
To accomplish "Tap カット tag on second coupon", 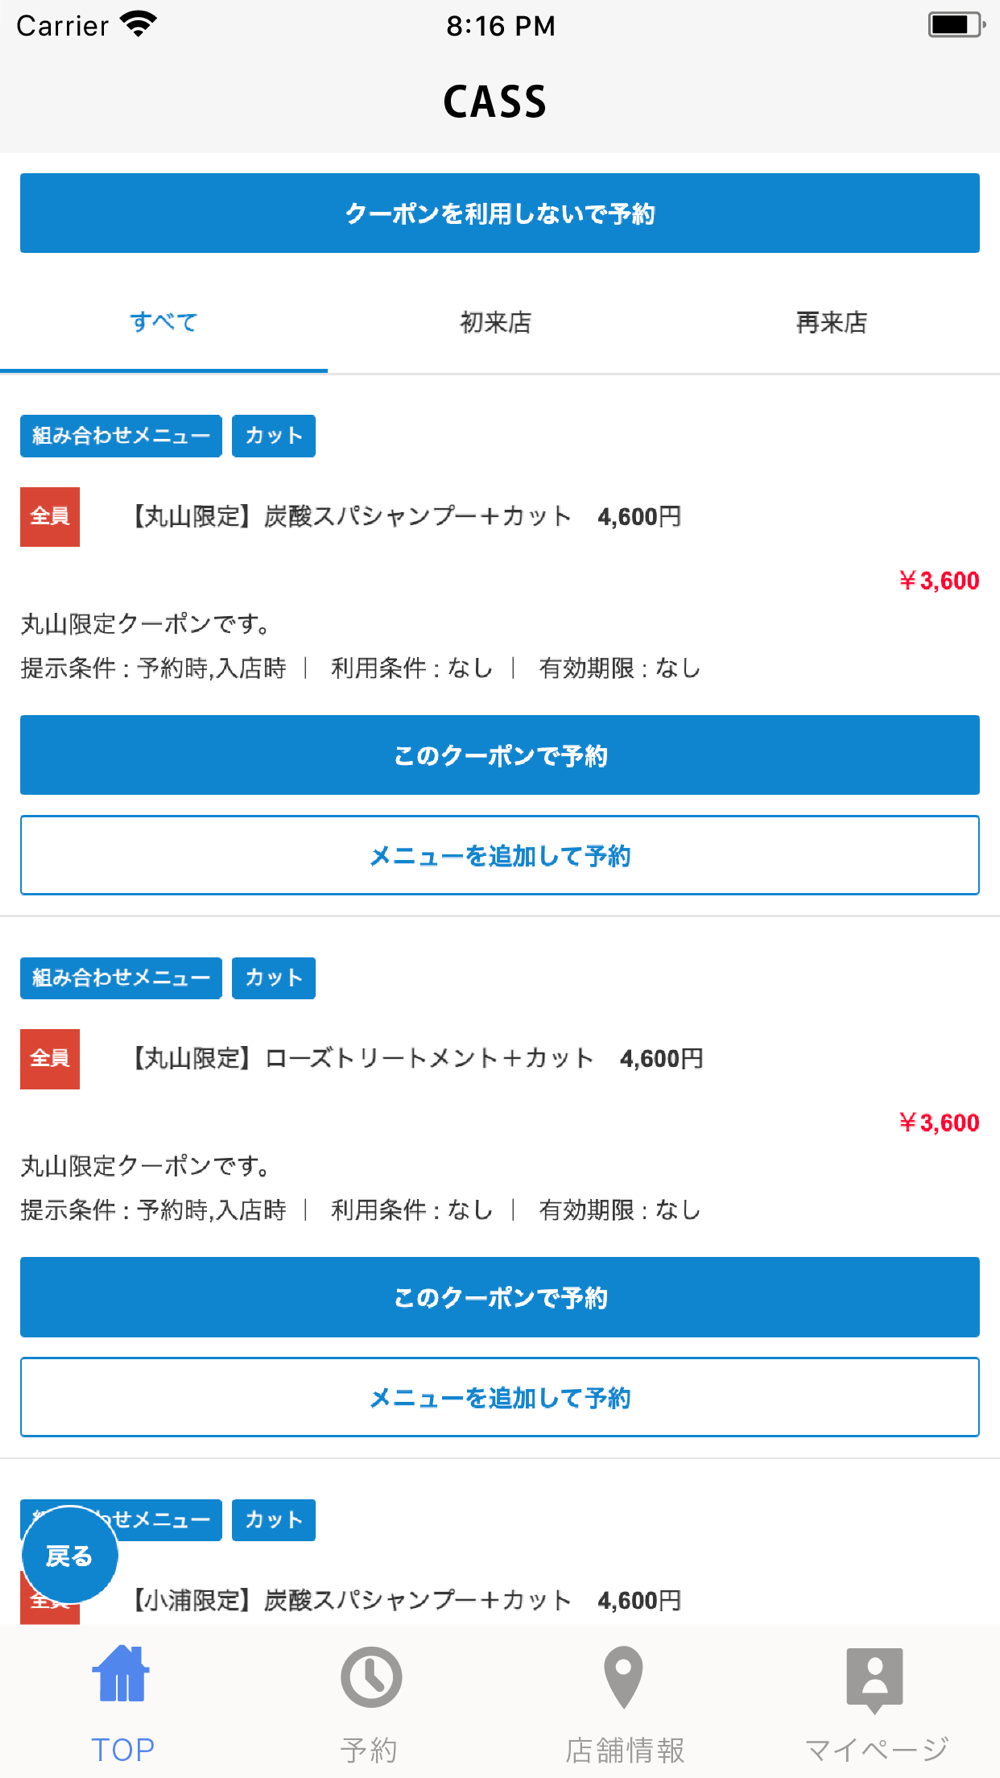I will point(274,978).
